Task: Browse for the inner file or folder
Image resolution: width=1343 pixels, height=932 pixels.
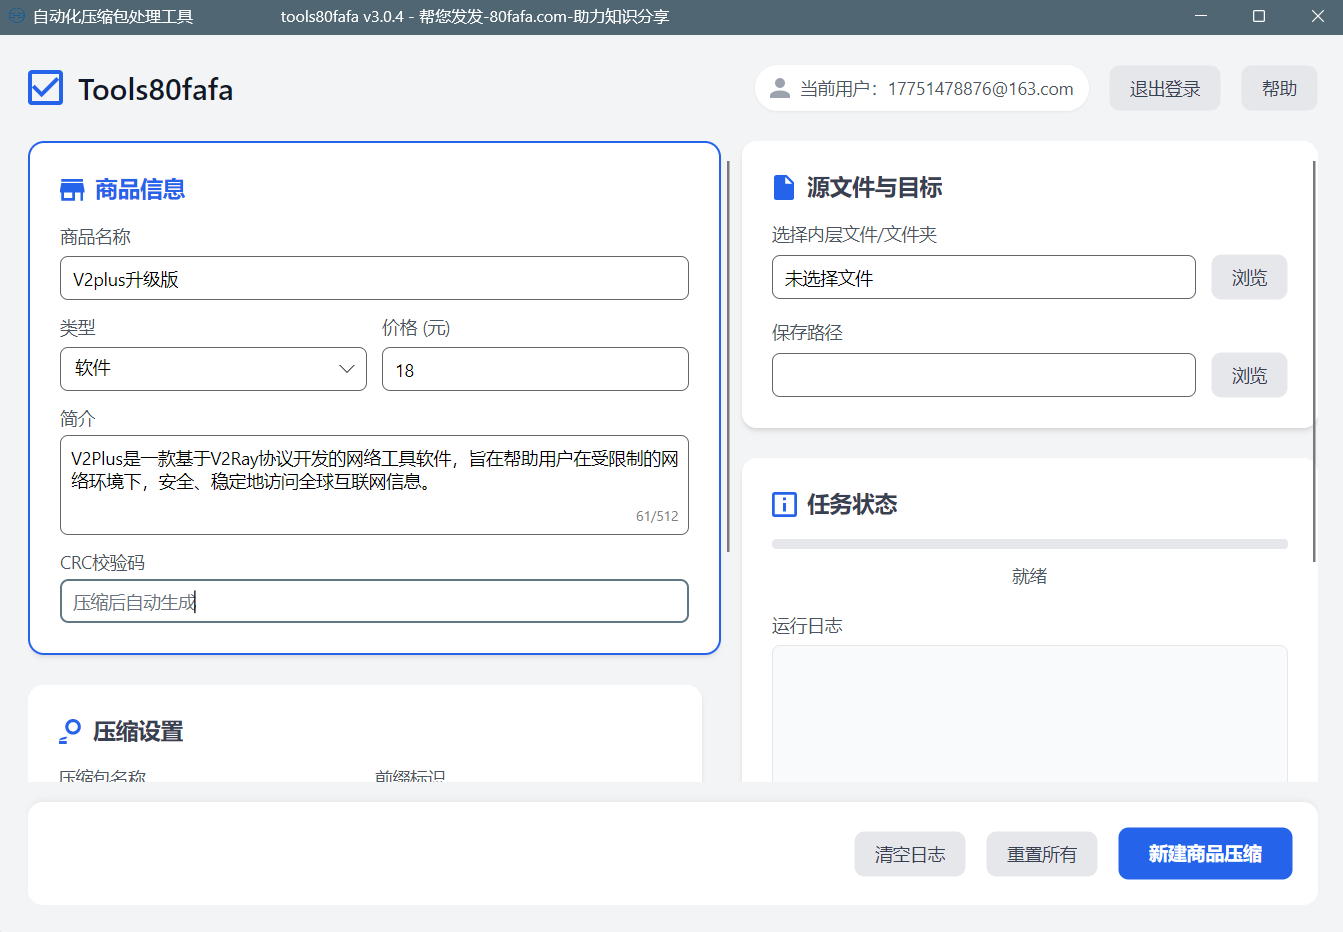Action: click(1249, 278)
